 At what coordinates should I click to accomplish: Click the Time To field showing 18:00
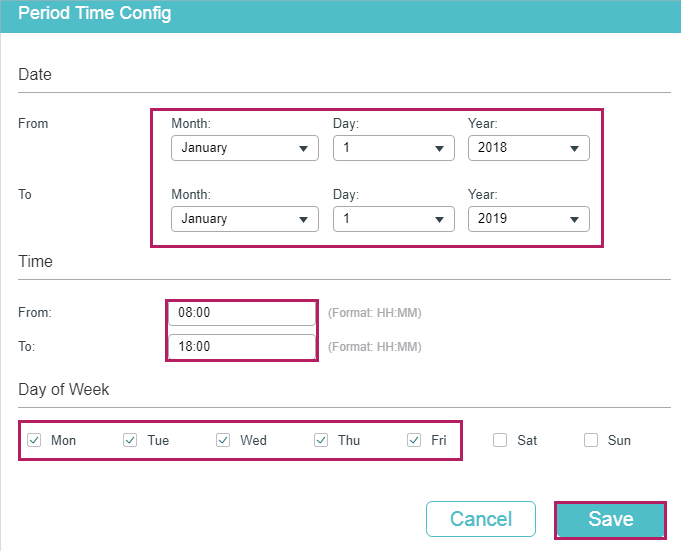241,346
